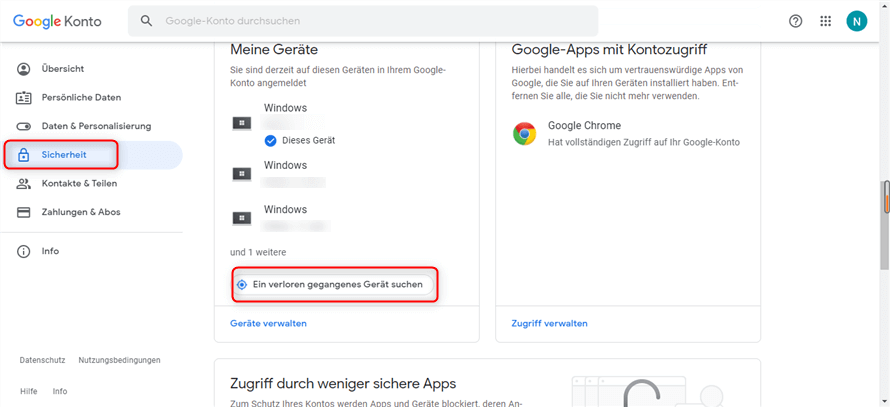Viewport: 890px width, 407px height.
Task: Click the Google Chrome app icon
Action: 524,134
